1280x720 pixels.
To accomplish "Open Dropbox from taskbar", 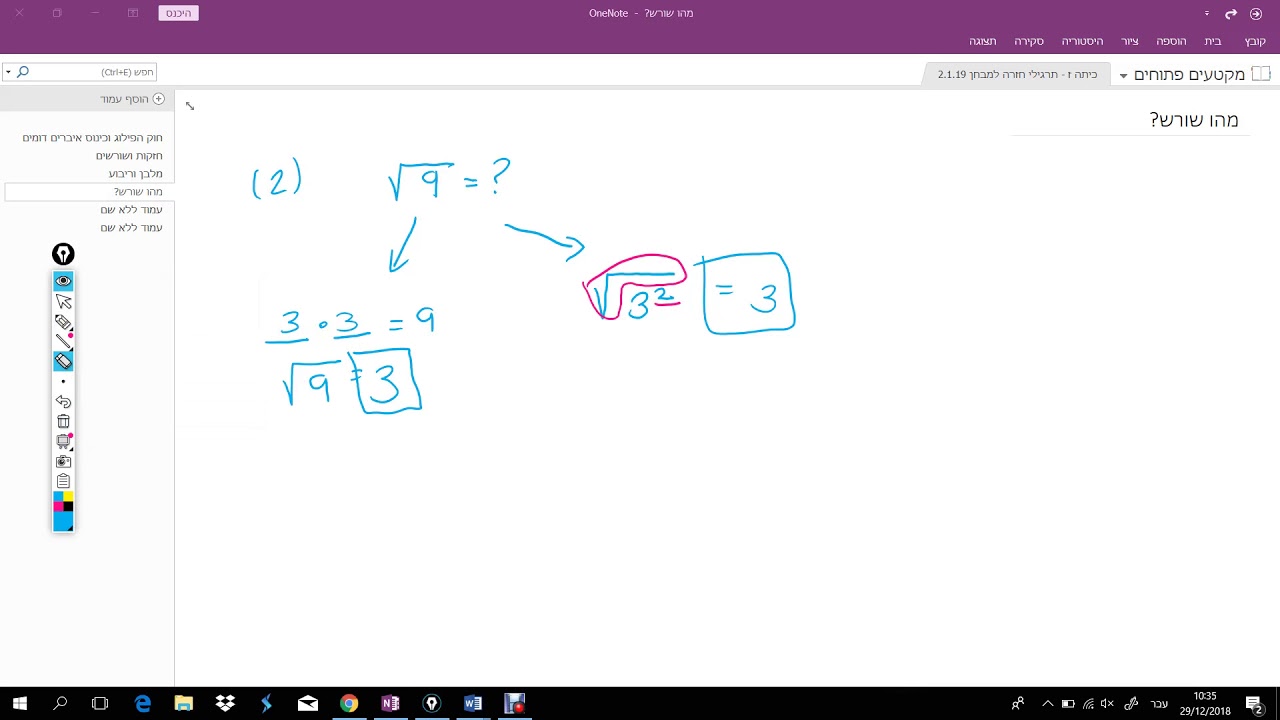I will click(225, 703).
